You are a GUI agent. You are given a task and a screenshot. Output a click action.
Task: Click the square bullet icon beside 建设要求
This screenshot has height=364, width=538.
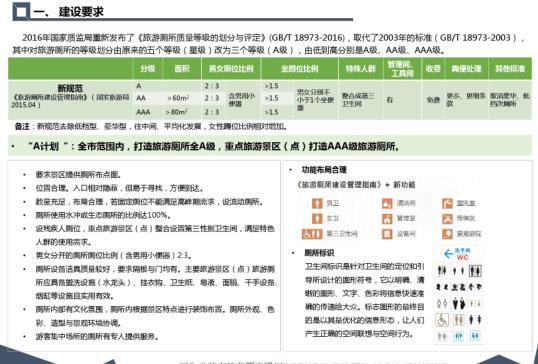(21, 12)
